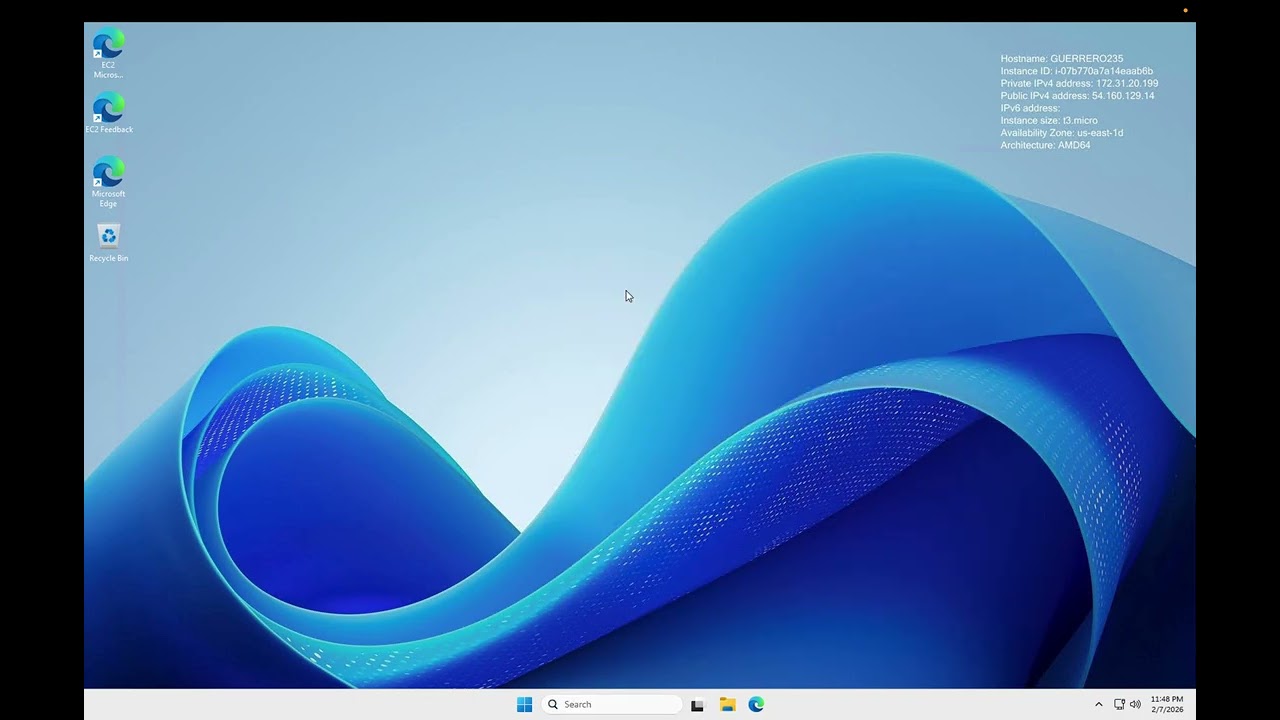The image size is (1280, 720).
Task: Select the EC2 Microsoft desktop shortcut
Action: pyautogui.click(x=108, y=55)
